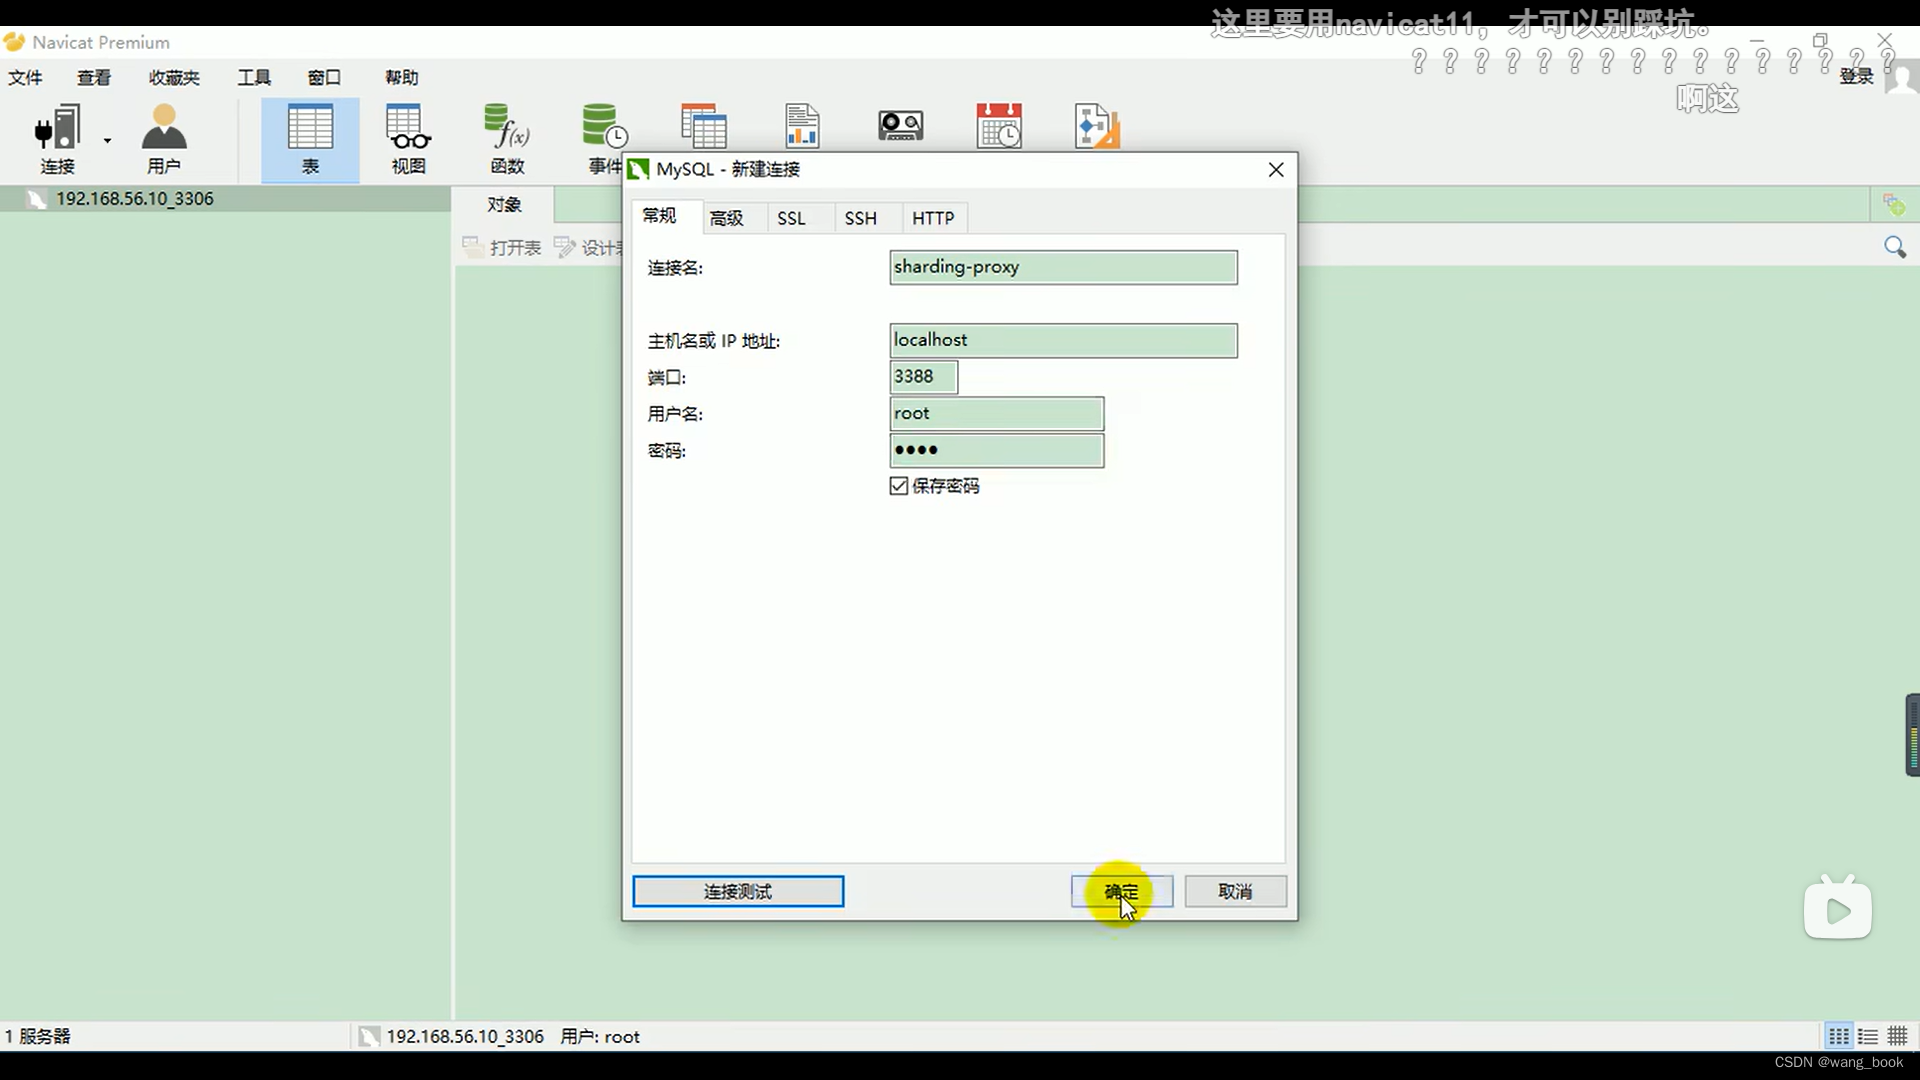The image size is (1920, 1080).
Task: Click status bar text 192.168.56.10_3306
Action: 465,1037
